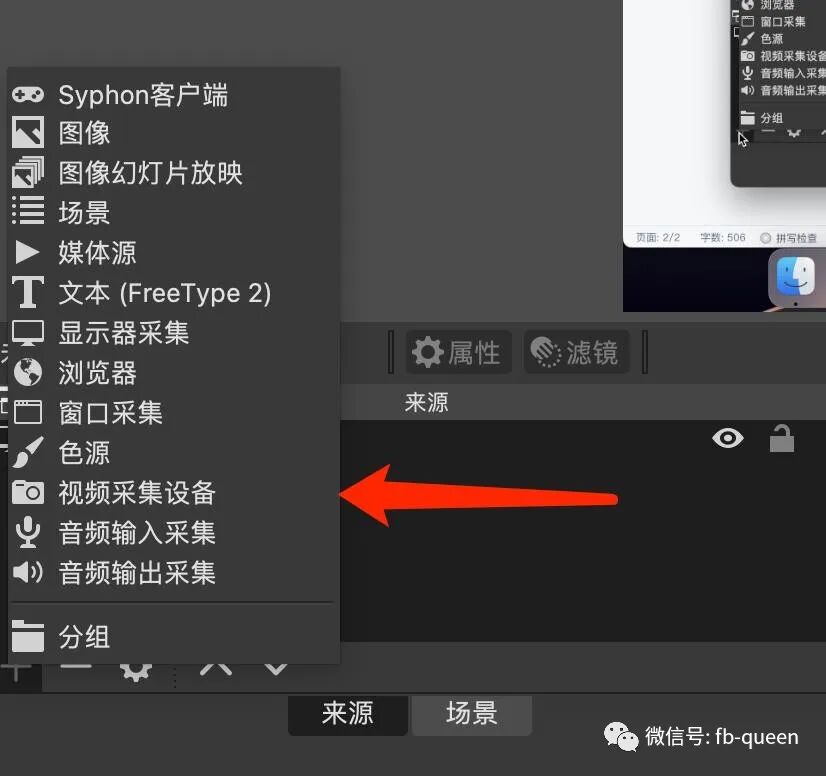Click the T icon beside 文本 (FreeType 2)

point(28,293)
